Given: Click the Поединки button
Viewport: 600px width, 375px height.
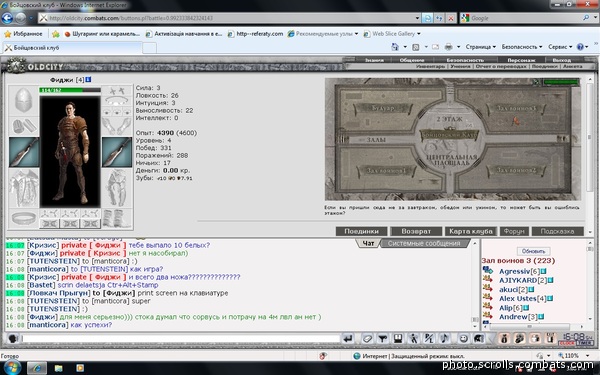Looking at the screenshot, I should click(x=362, y=231).
